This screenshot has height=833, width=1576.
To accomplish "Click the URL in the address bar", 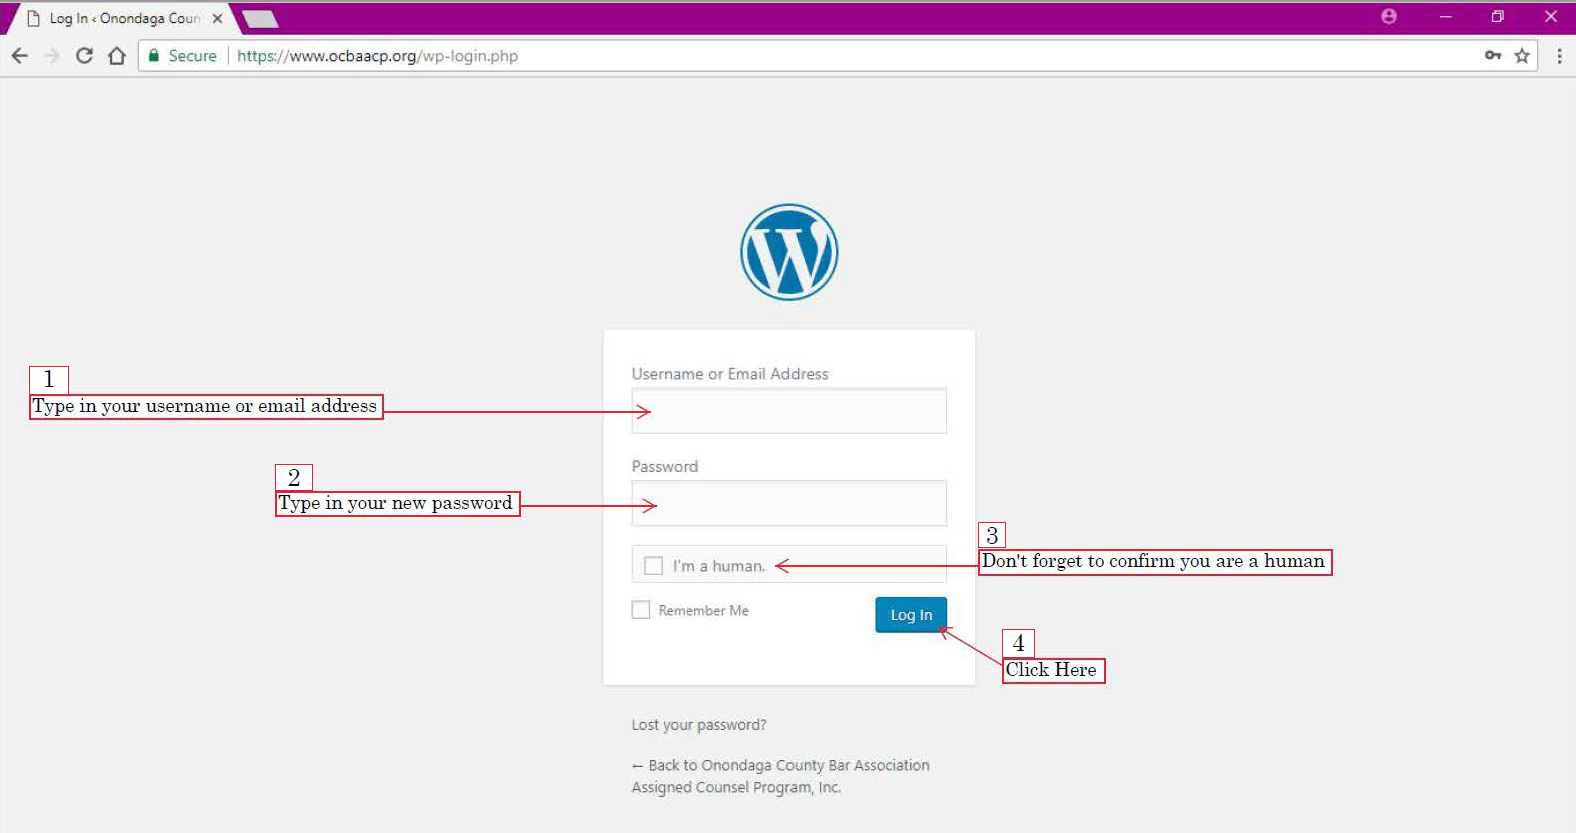I will click(377, 56).
